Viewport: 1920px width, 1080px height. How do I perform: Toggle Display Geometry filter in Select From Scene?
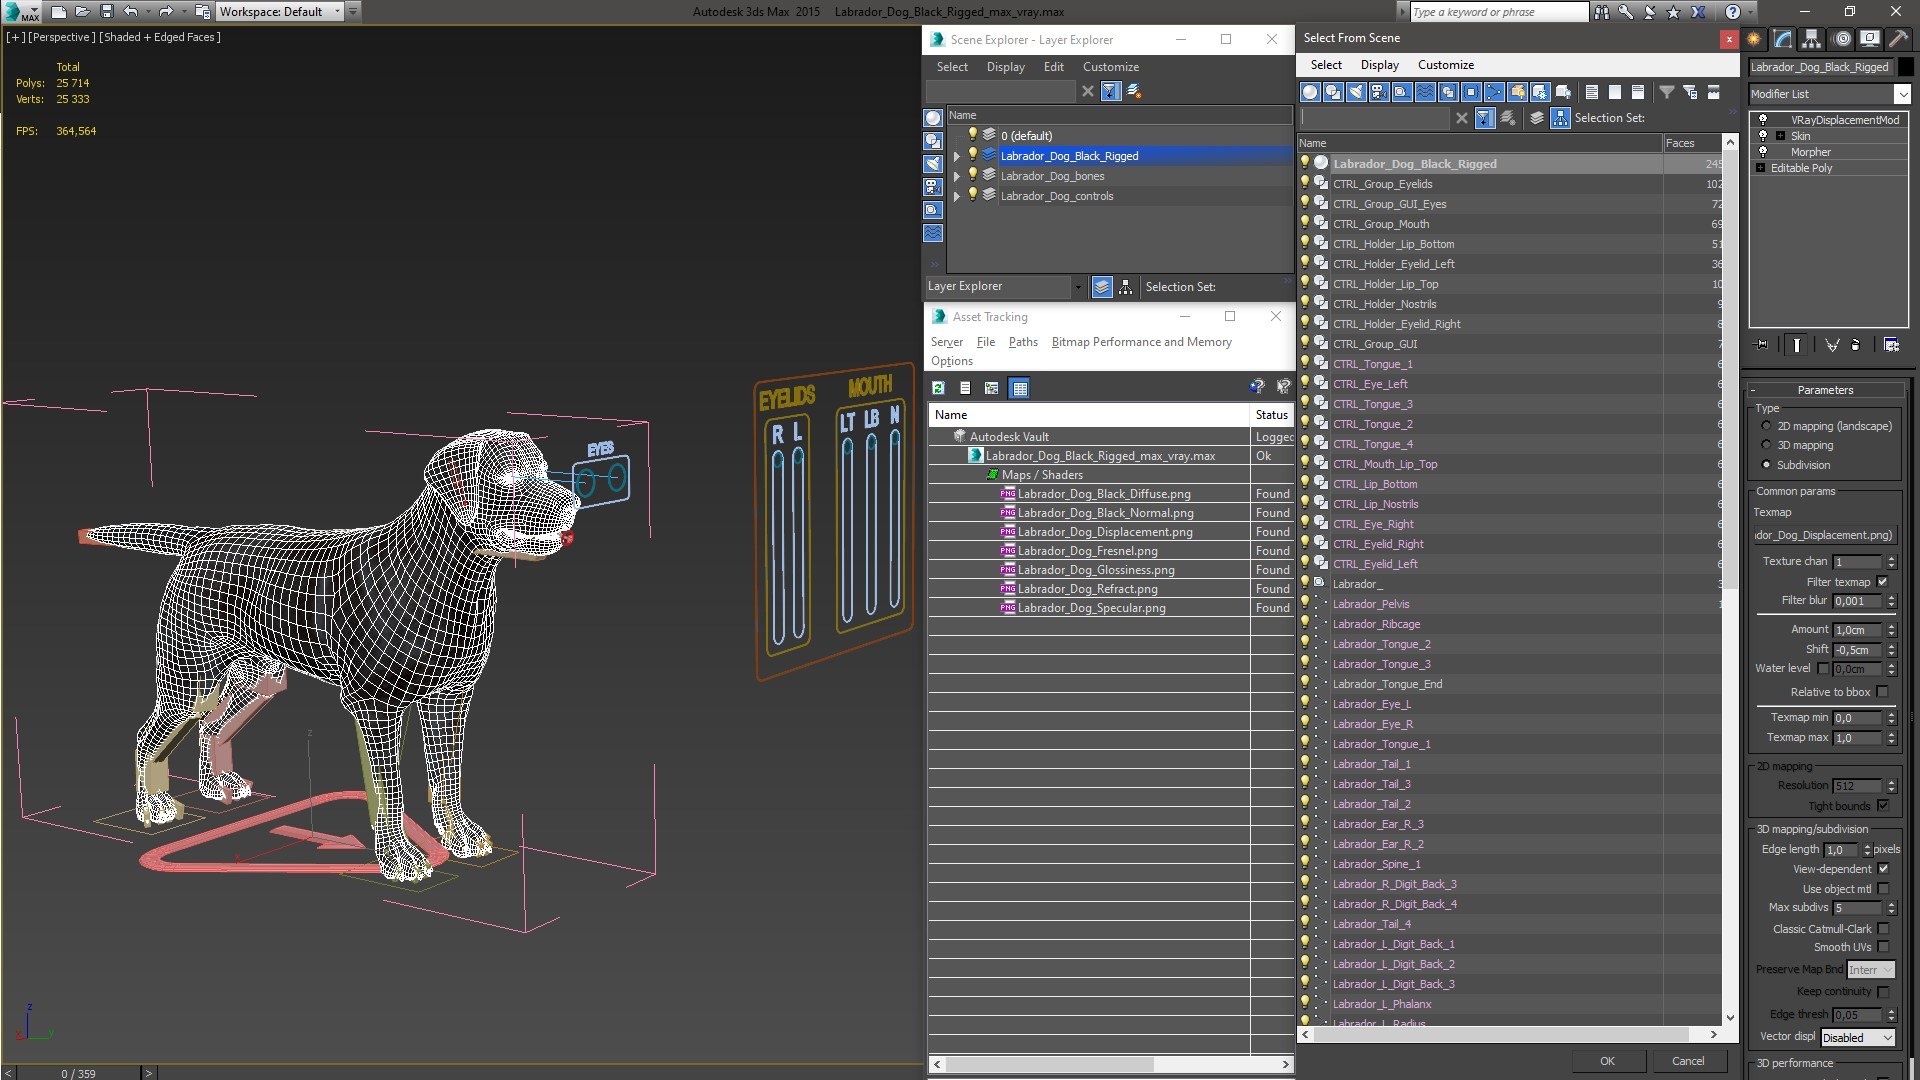click(x=1310, y=92)
